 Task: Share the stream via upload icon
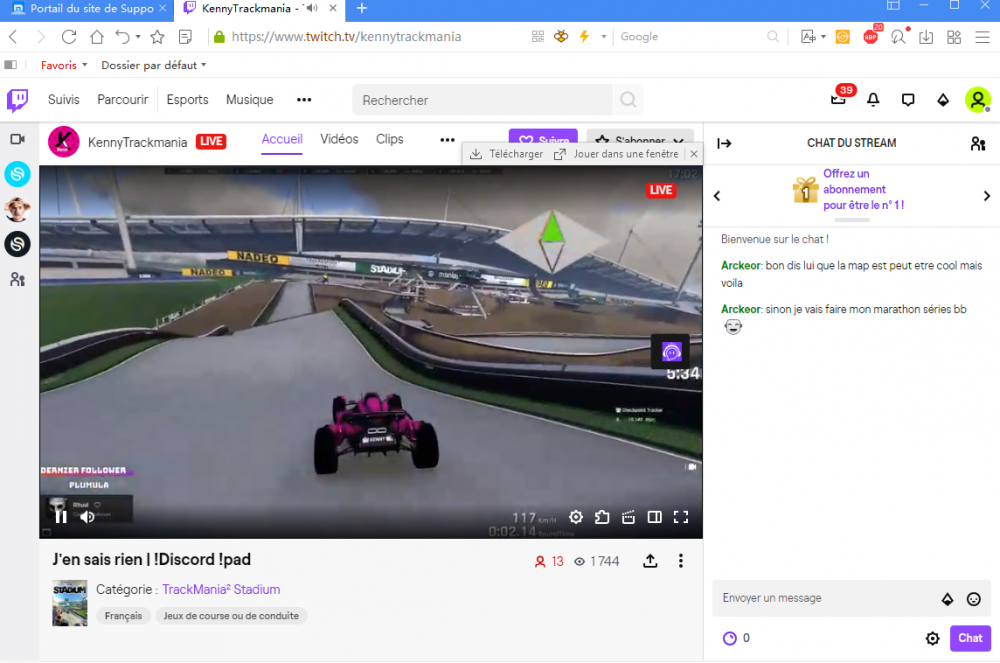(650, 561)
